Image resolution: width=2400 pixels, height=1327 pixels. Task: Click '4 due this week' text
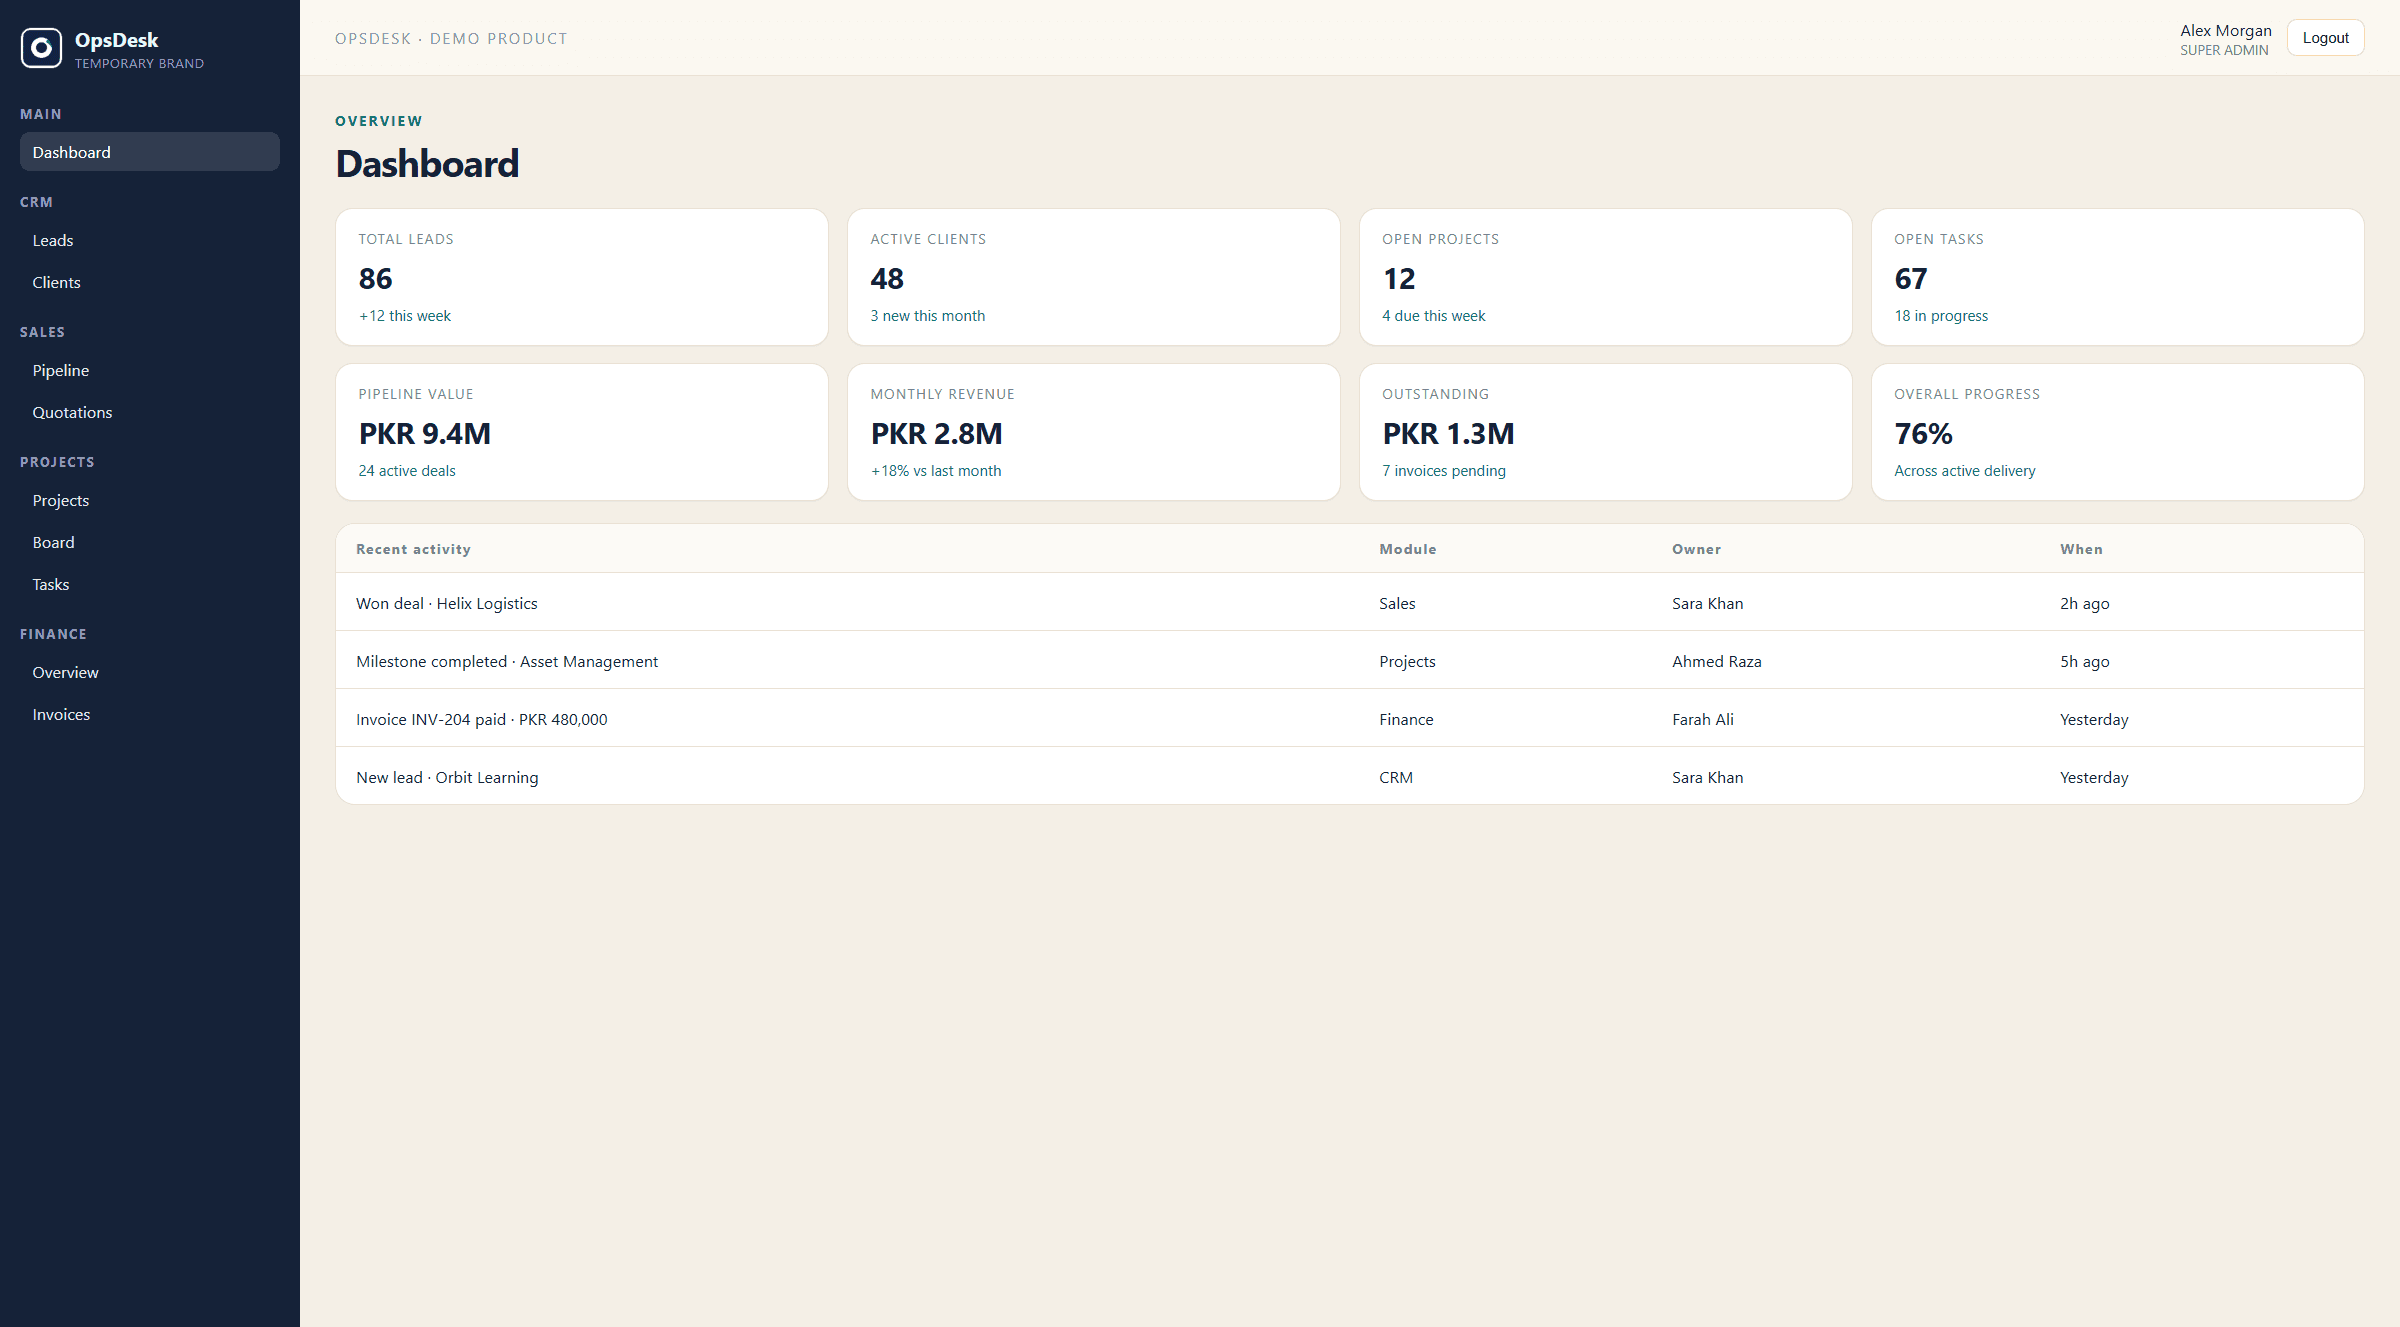(1434, 316)
